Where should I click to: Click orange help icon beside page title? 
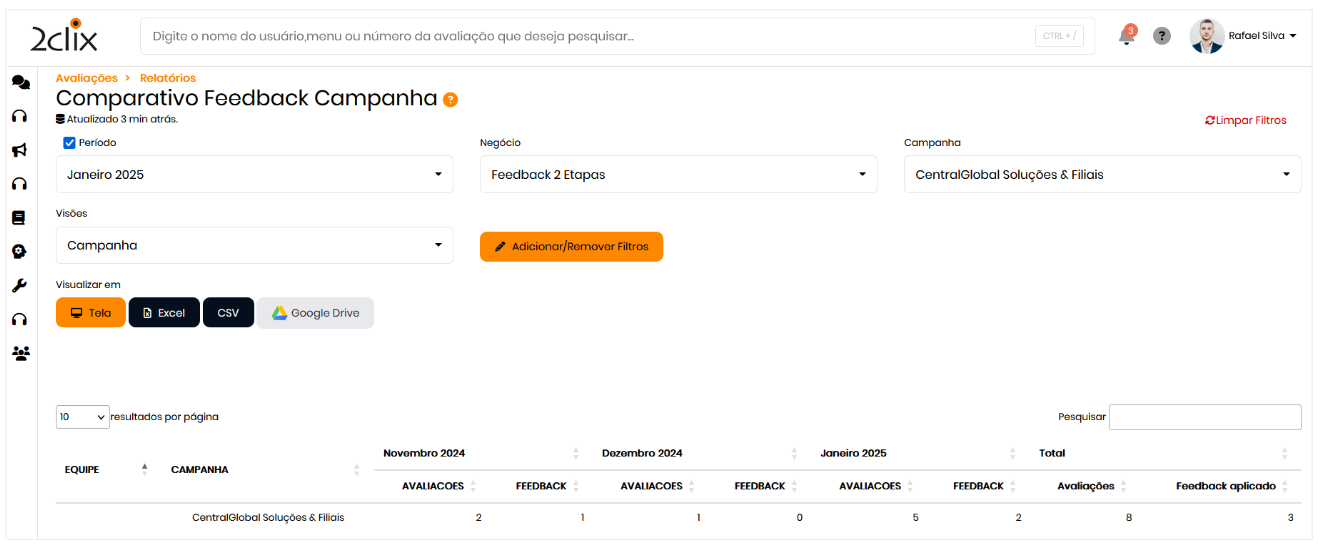point(451,99)
